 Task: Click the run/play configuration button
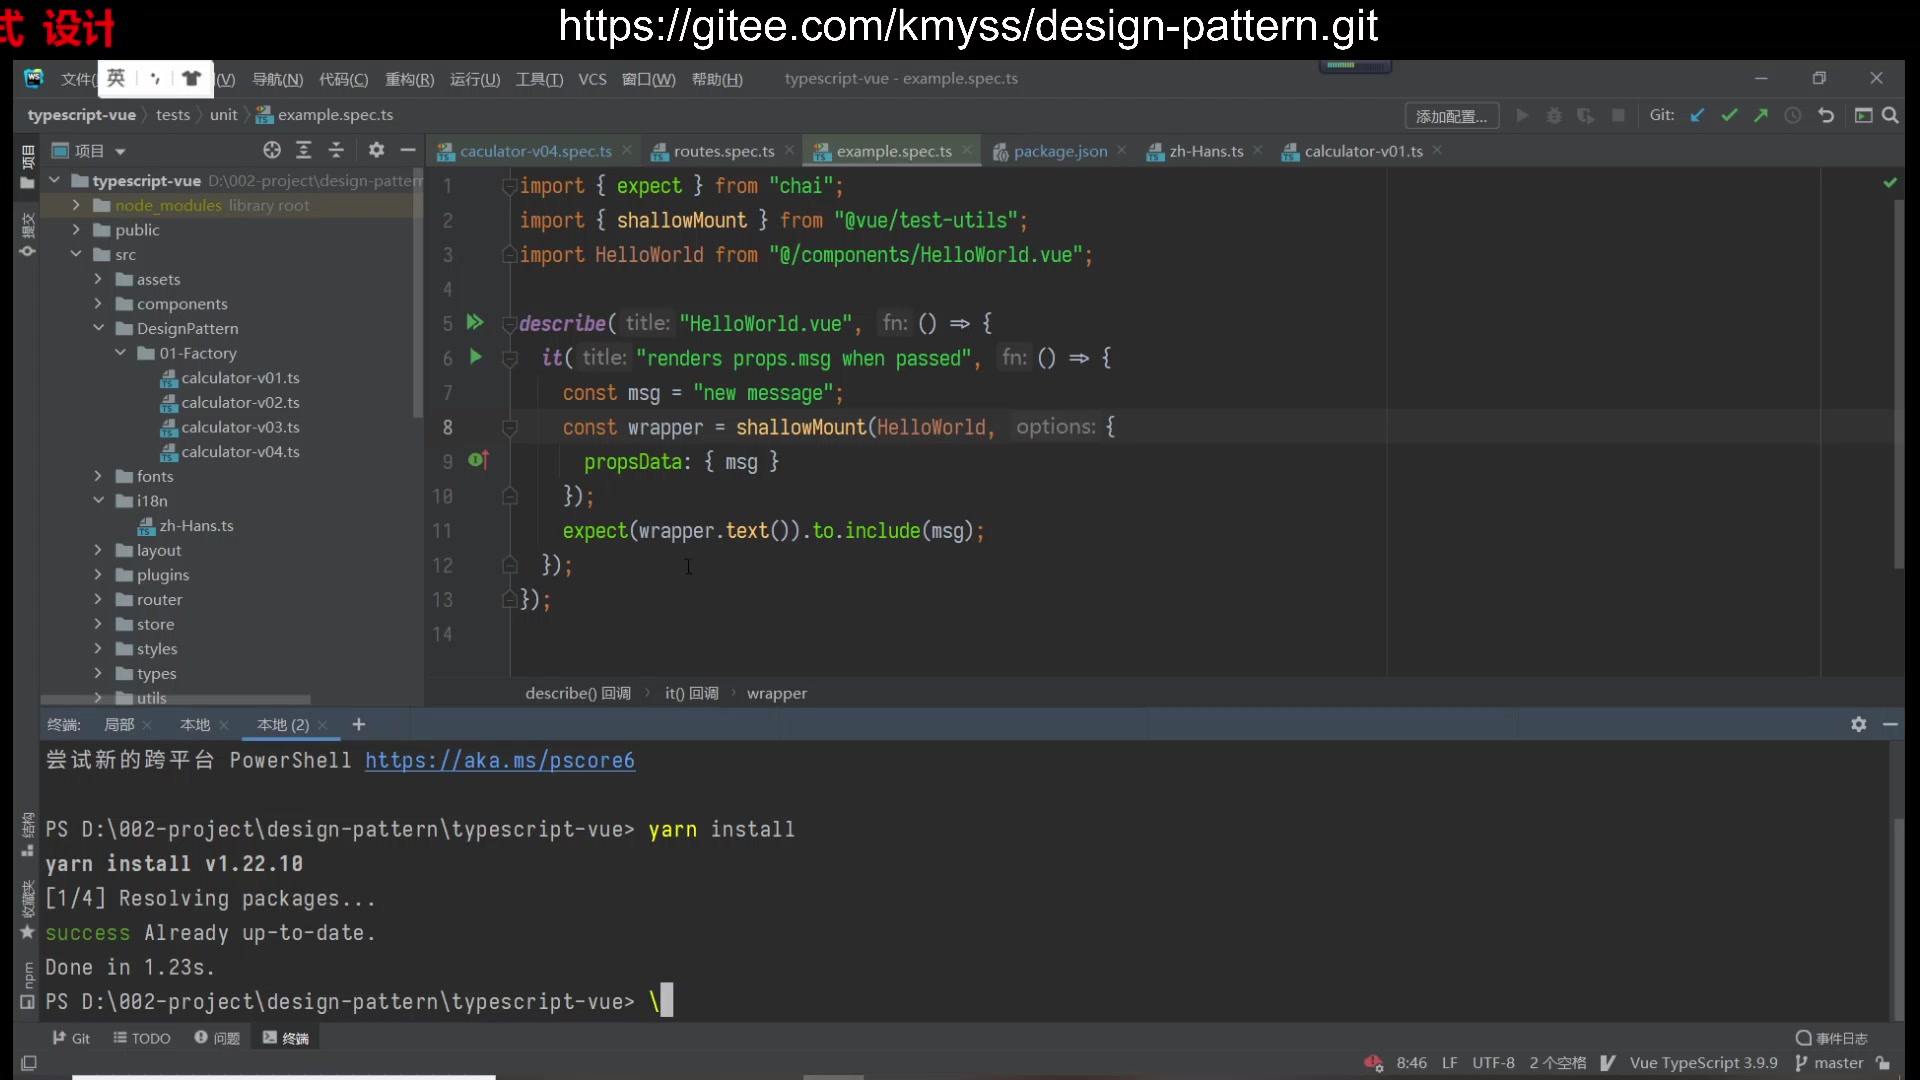click(x=1522, y=116)
